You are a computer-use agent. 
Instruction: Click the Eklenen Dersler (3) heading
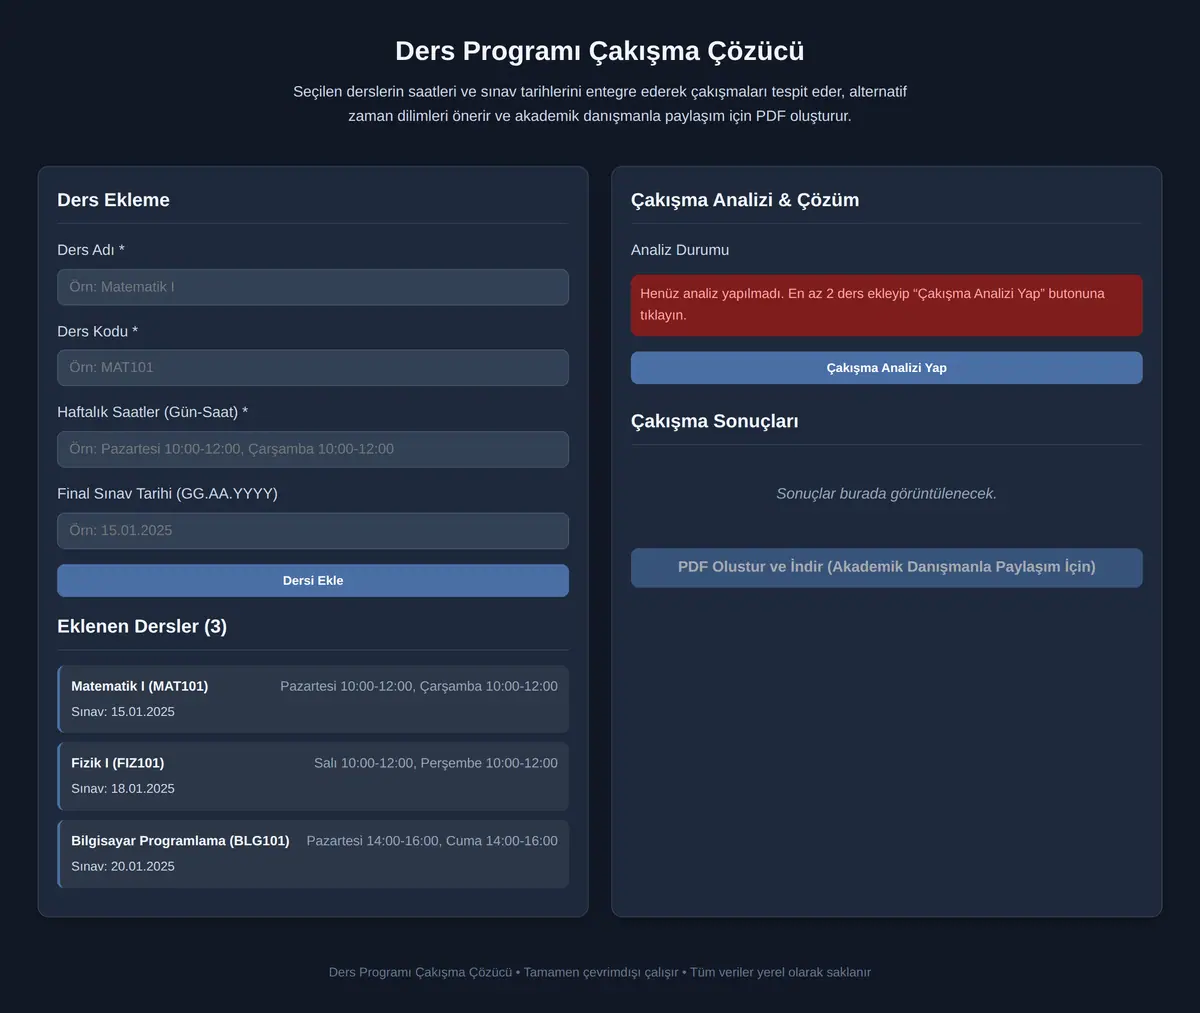(142, 626)
